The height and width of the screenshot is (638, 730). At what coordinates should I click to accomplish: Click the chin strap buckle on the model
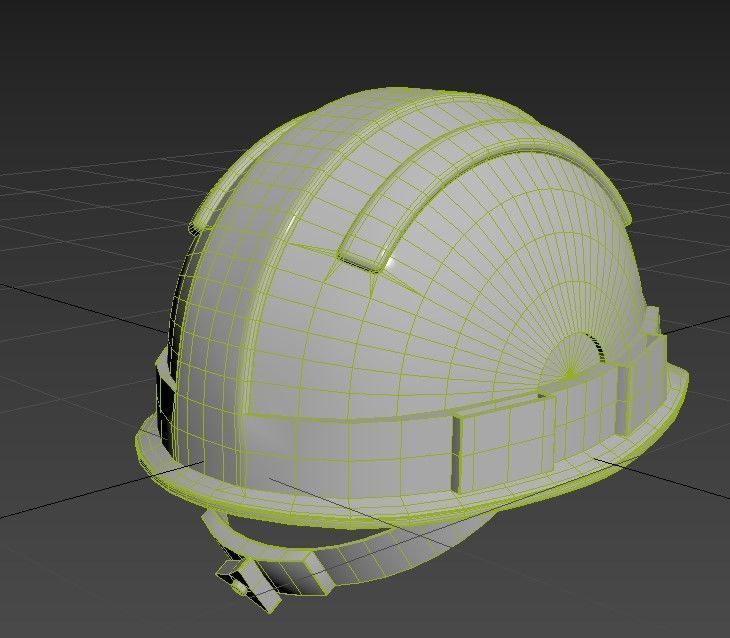[x=248, y=584]
